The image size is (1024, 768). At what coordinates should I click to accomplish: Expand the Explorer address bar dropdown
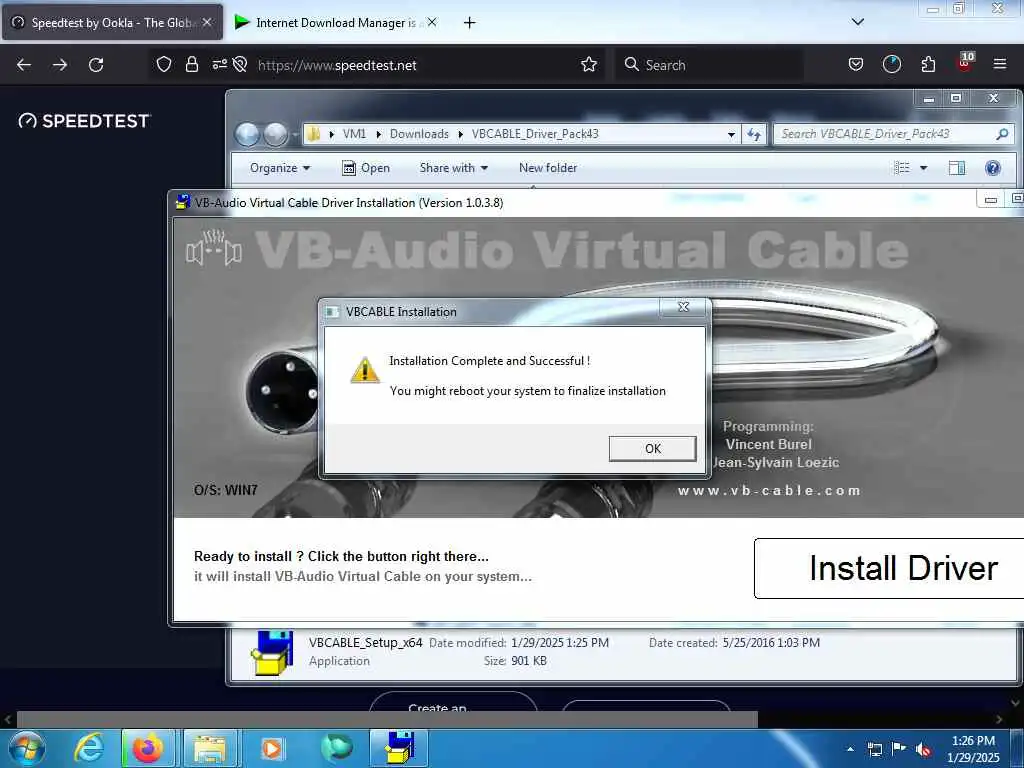pyautogui.click(x=731, y=135)
